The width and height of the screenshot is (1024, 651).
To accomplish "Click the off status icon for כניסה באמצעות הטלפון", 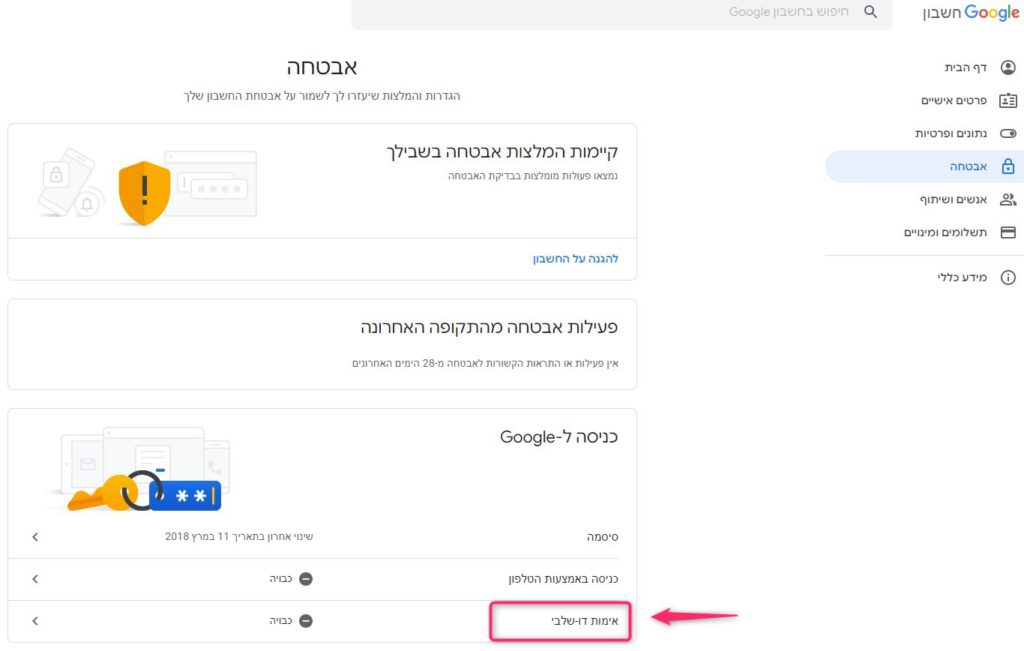I will 306,579.
